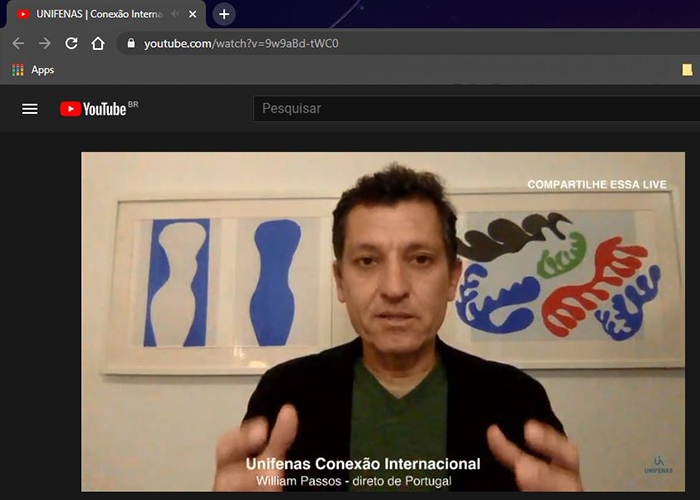Switch to the UNIFENAS Conexão Internacional tab
The image size is (700, 500).
click(98, 14)
